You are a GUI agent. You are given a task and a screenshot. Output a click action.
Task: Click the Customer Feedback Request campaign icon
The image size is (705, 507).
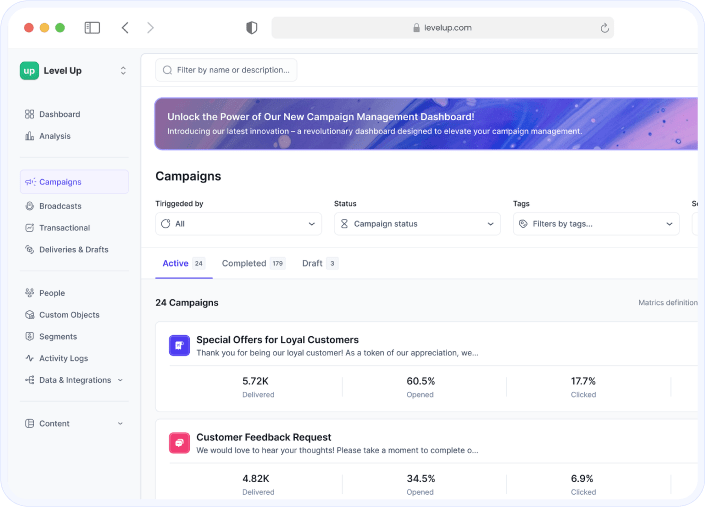(x=179, y=443)
